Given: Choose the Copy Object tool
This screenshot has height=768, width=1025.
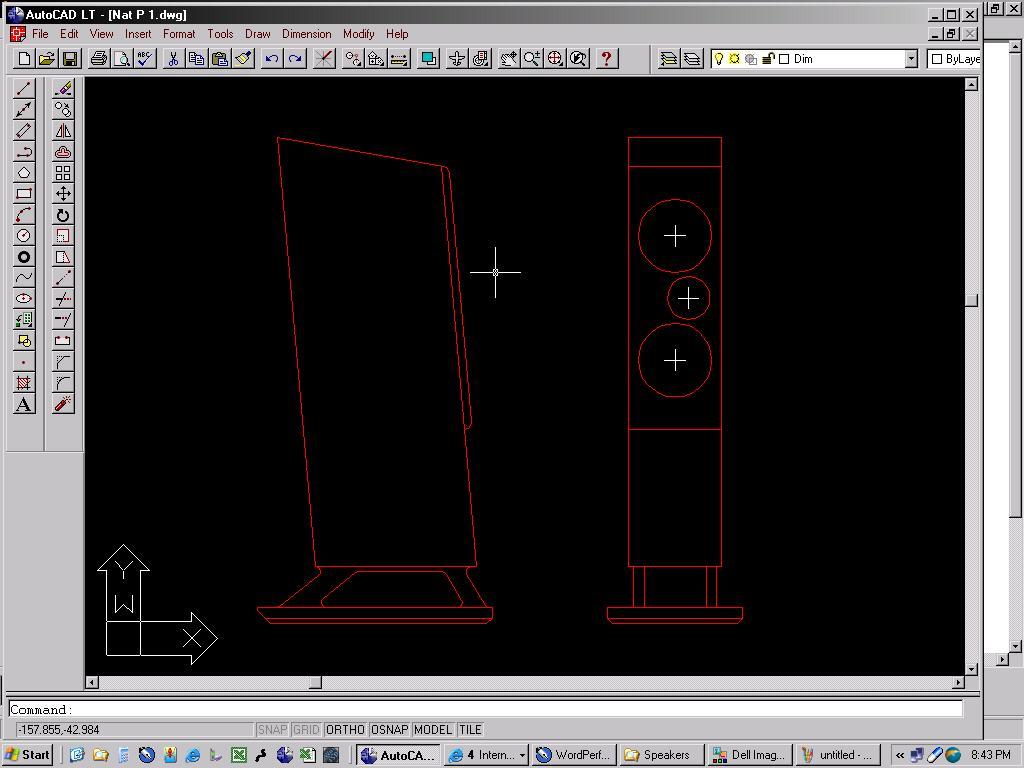Looking at the screenshot, I should click(63, 109).
